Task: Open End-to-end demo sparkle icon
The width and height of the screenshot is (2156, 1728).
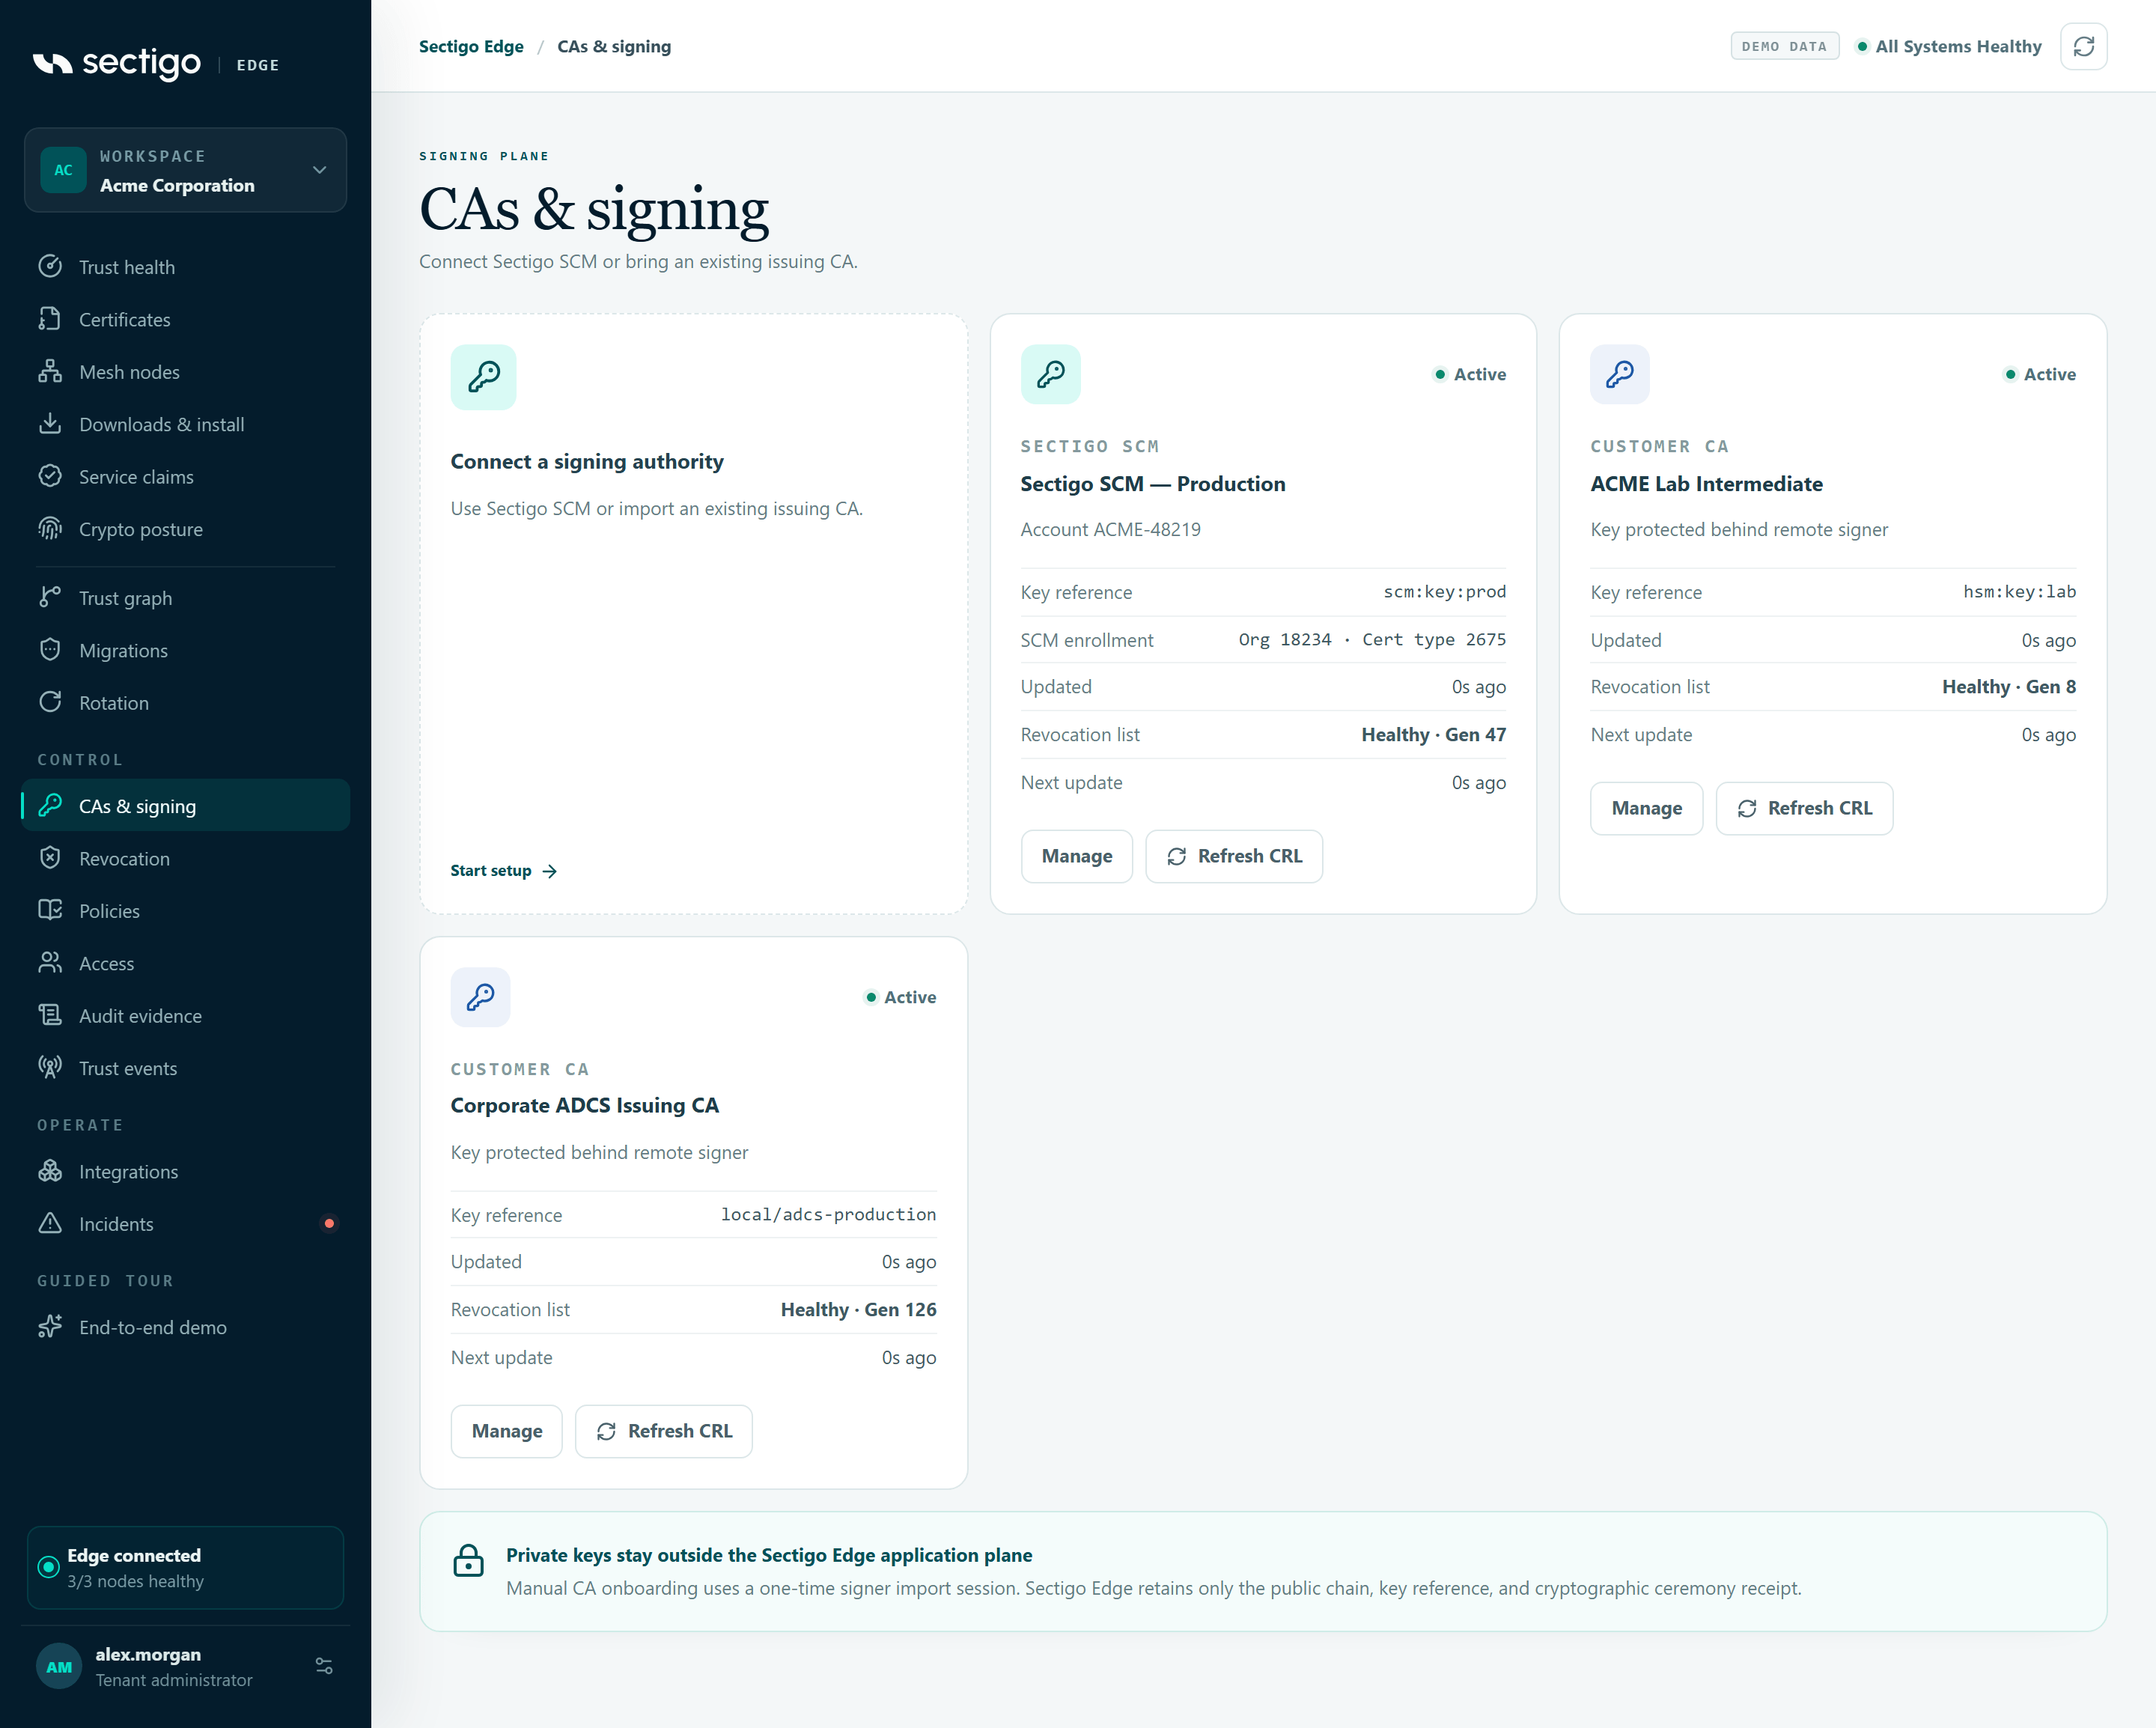Action: point(50,1327)
